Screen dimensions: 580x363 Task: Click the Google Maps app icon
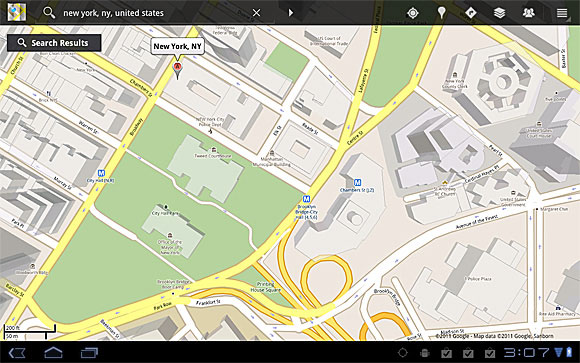point(17,13)
